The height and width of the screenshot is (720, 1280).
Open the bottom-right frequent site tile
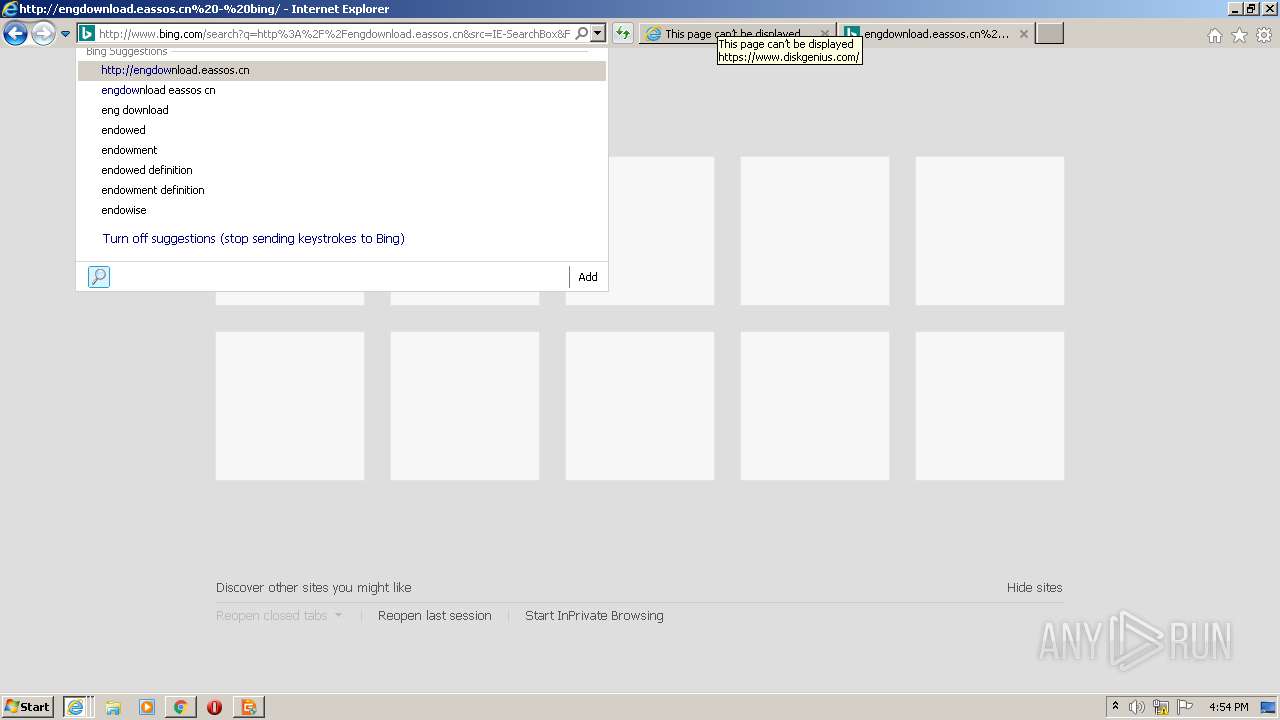click(990, 406)
